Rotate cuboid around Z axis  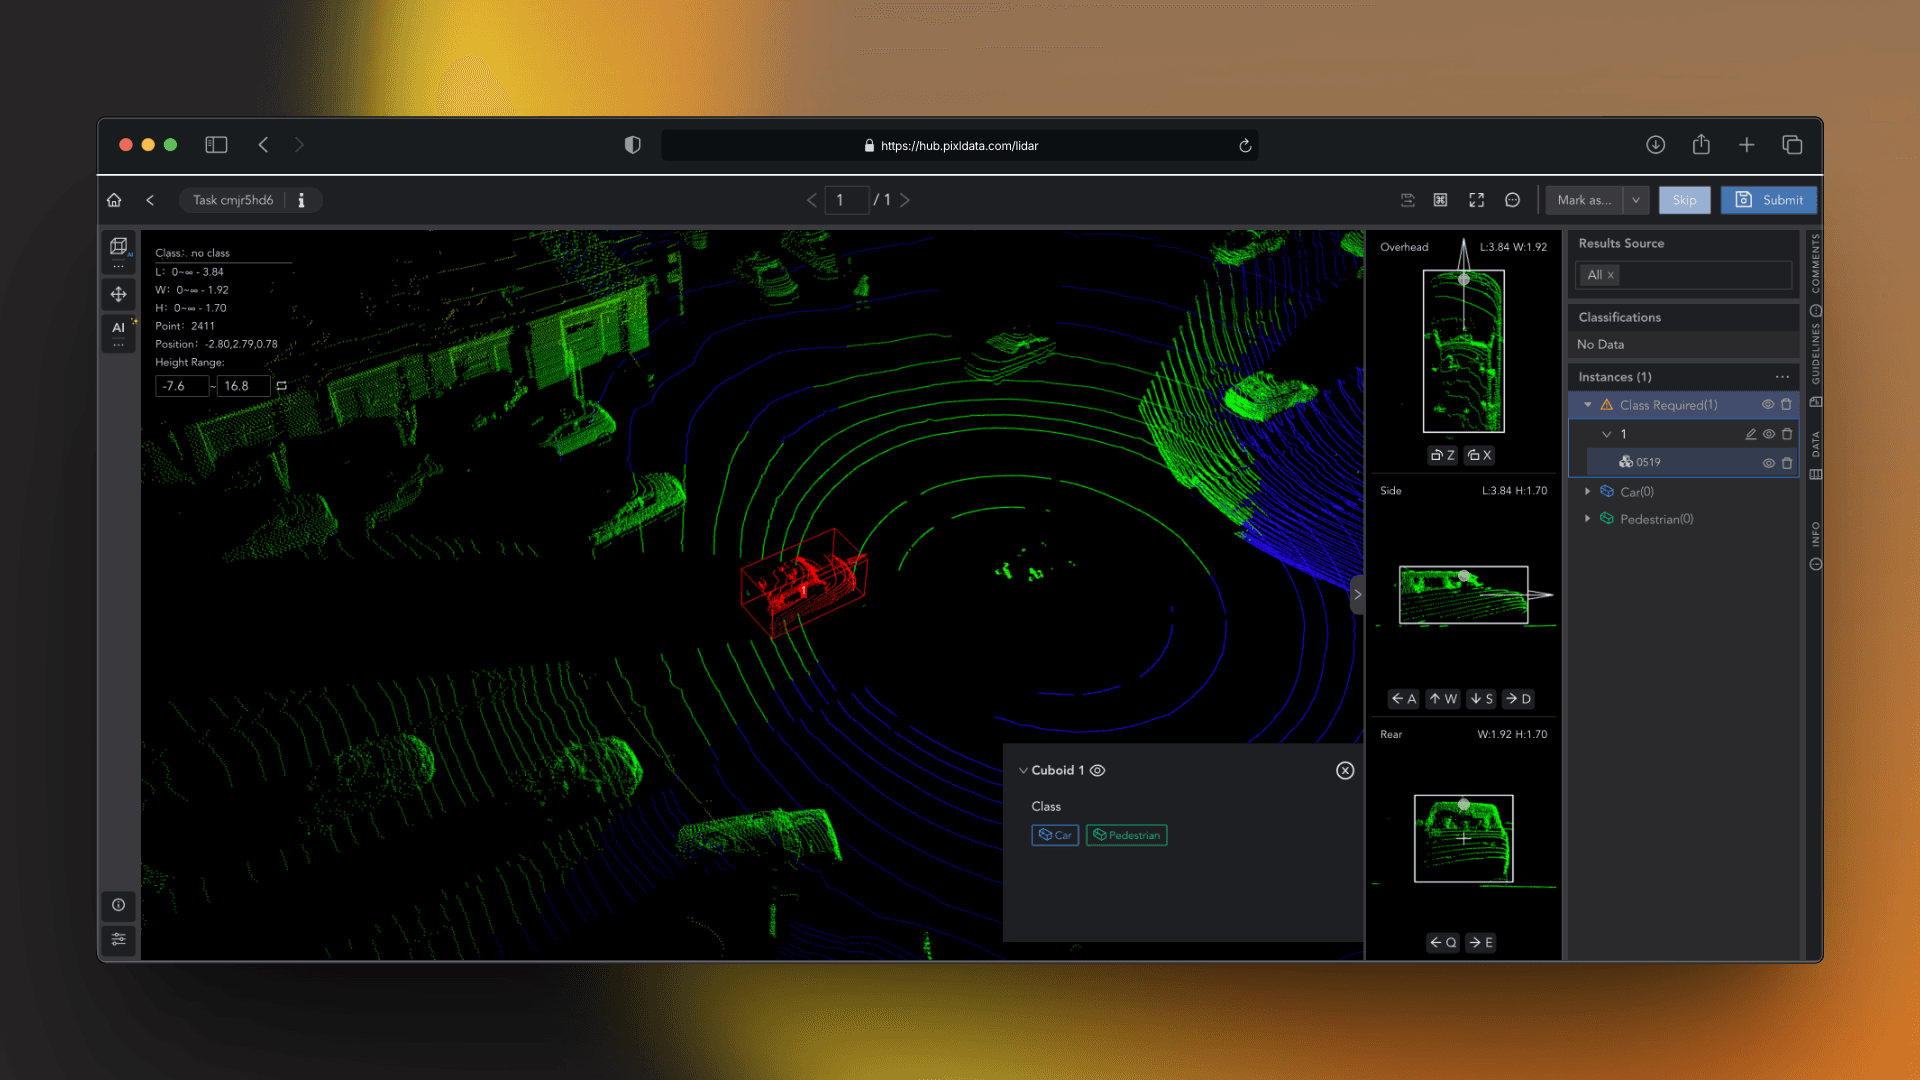(x=1442, y=455)
